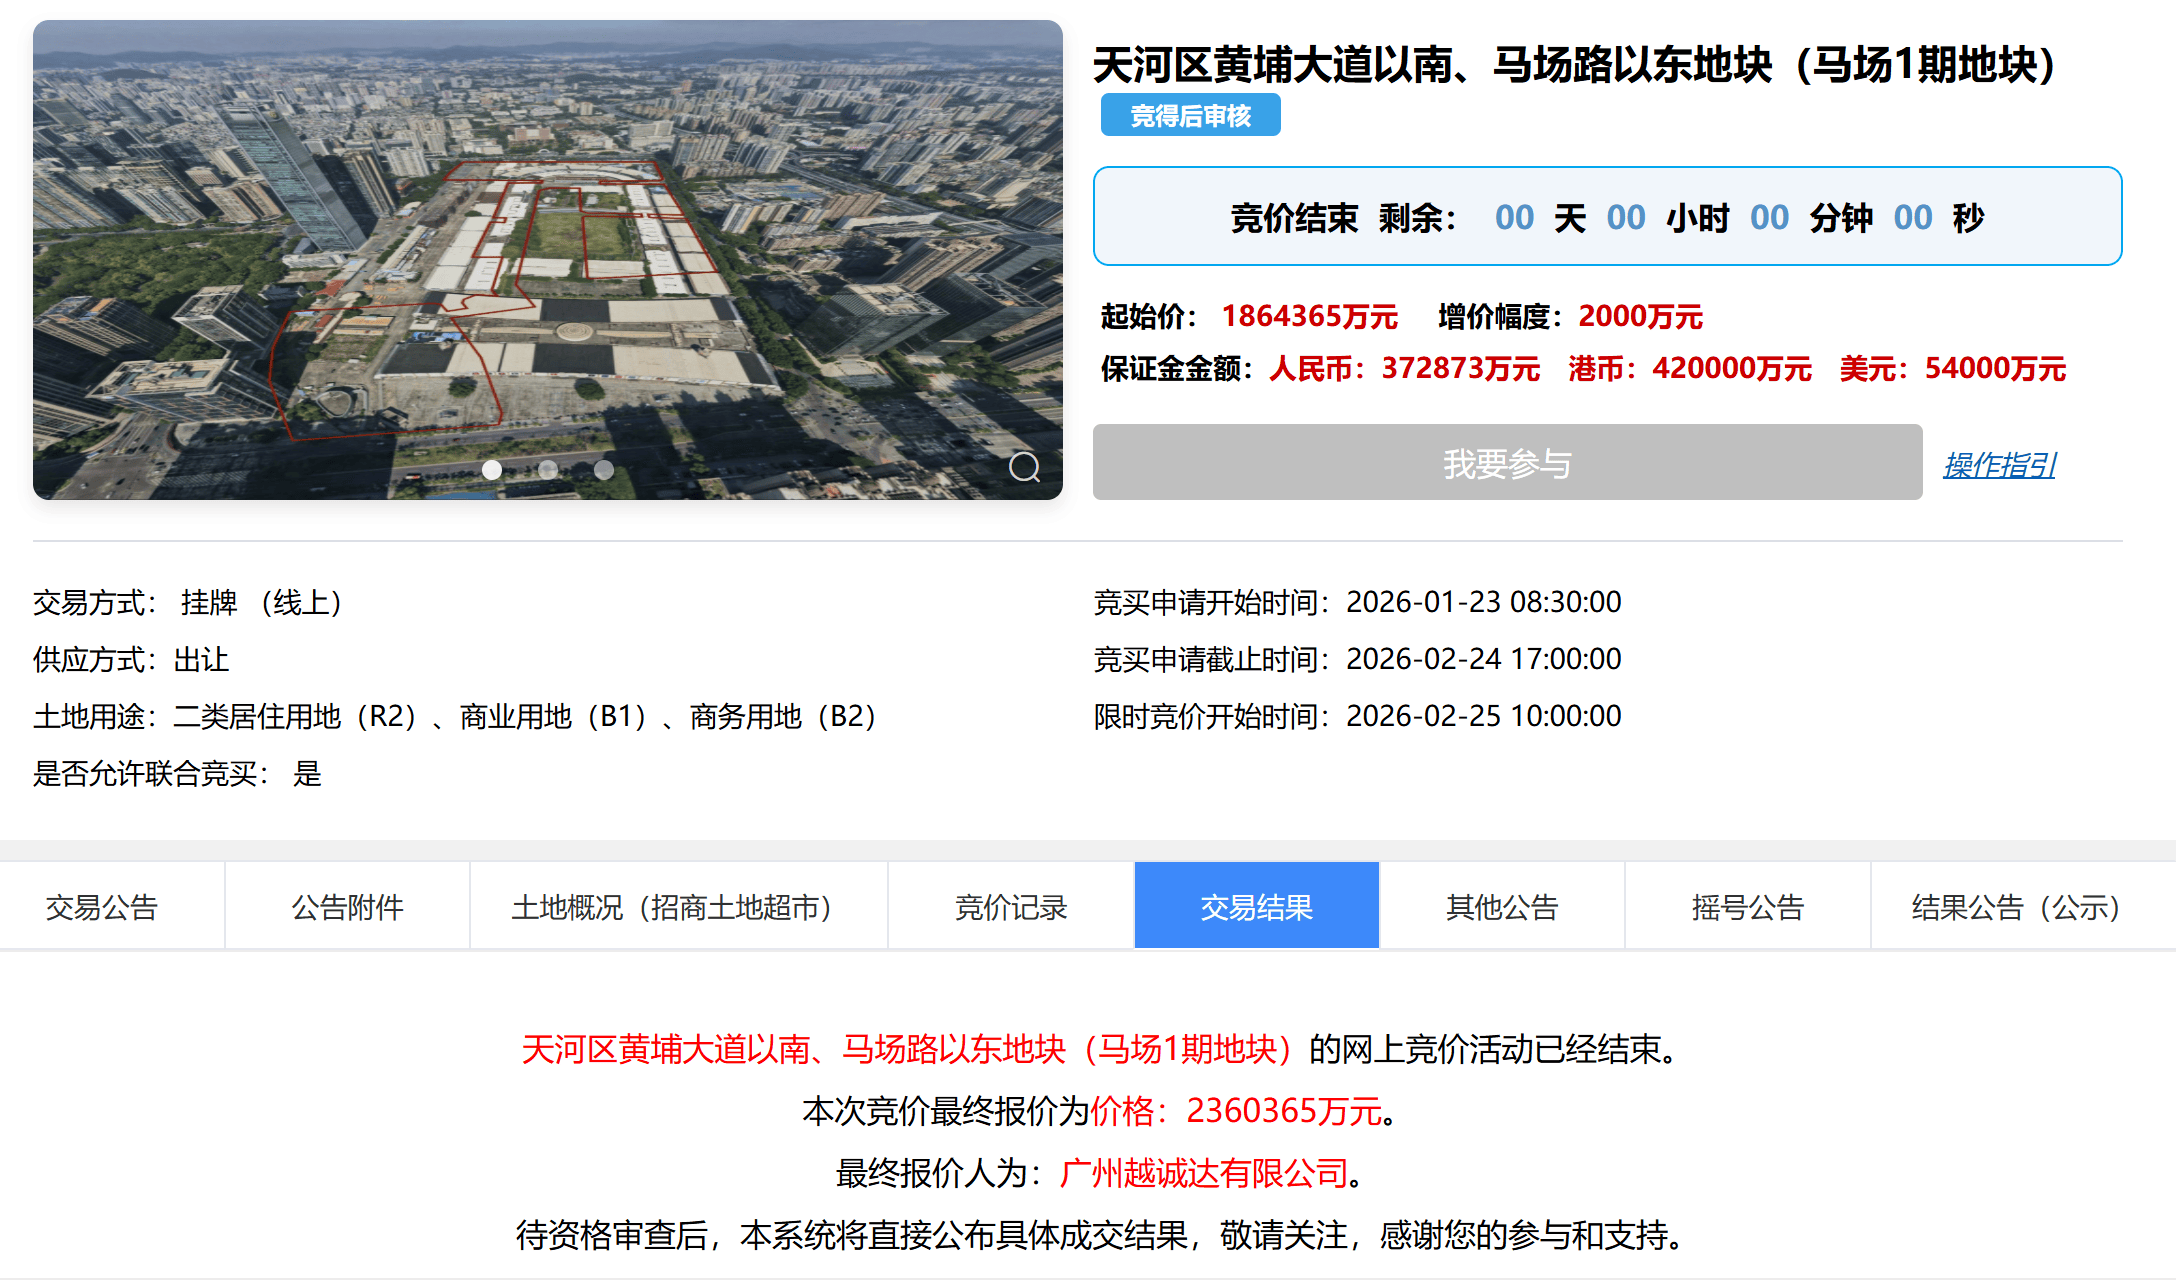2176x1280 pixels.
Task: Click the 竞得后审核 badge
Action: point(1189,114)
